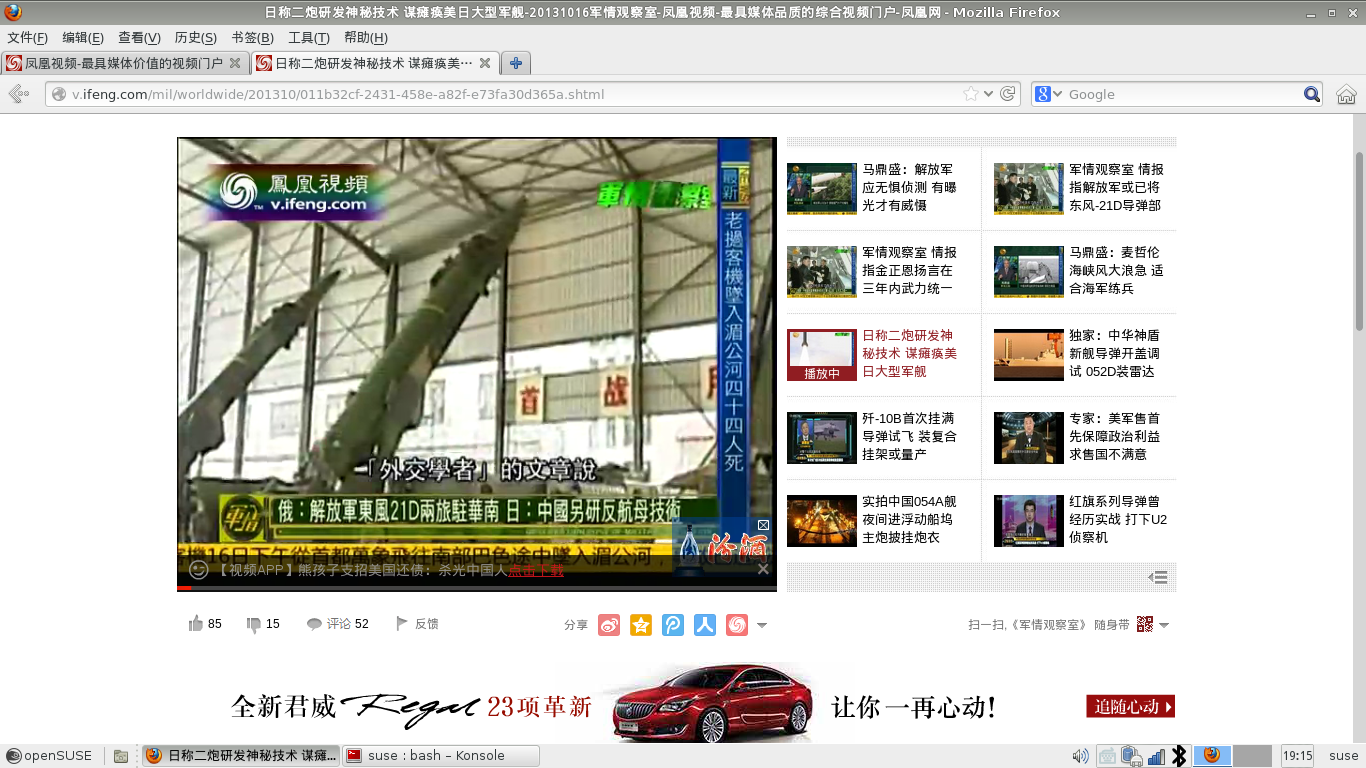Share to Sina Weibo icon
Image resolution: width=1366 pixels, height=768 pixels.
(609, 625)
